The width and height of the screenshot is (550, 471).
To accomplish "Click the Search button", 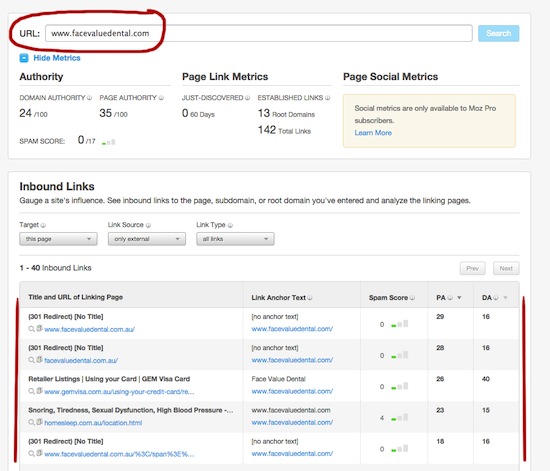I will [498, 33].
